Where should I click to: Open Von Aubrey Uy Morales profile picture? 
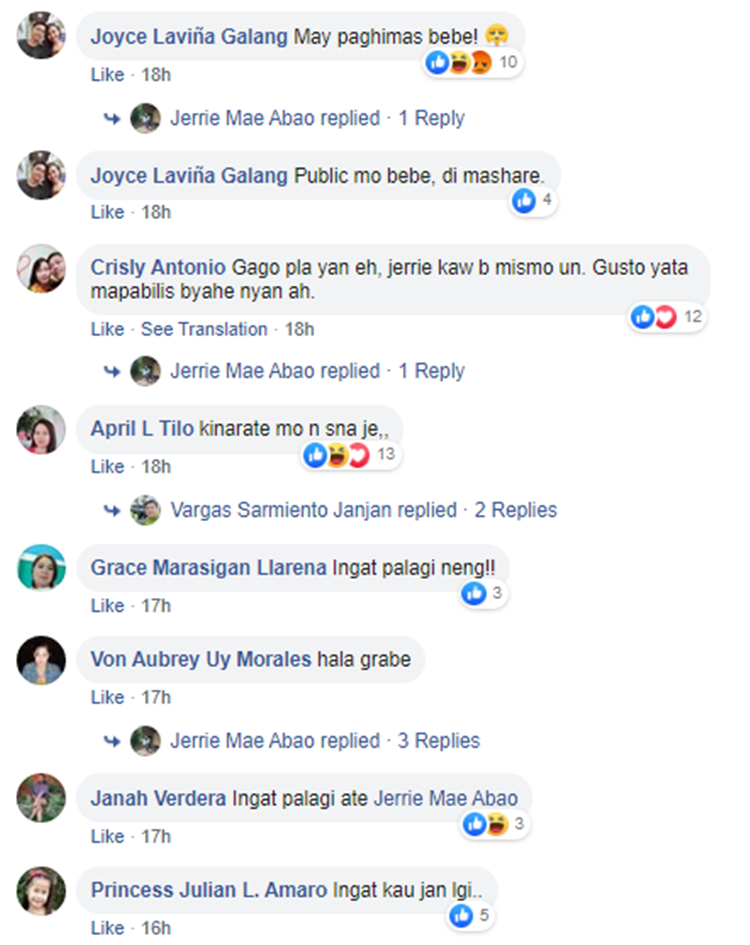41,660
